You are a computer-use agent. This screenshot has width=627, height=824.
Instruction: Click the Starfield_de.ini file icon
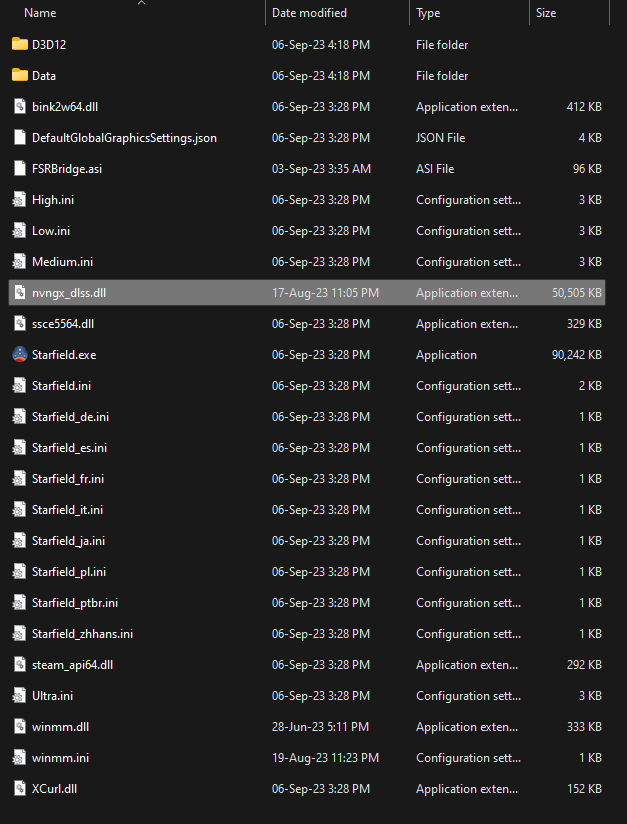pyautogui.click(x=19, y=417)
